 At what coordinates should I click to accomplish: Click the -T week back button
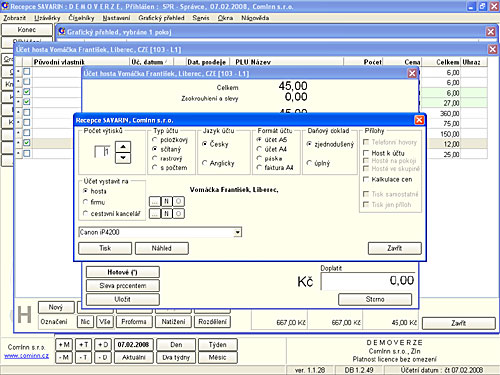[84, 357]
